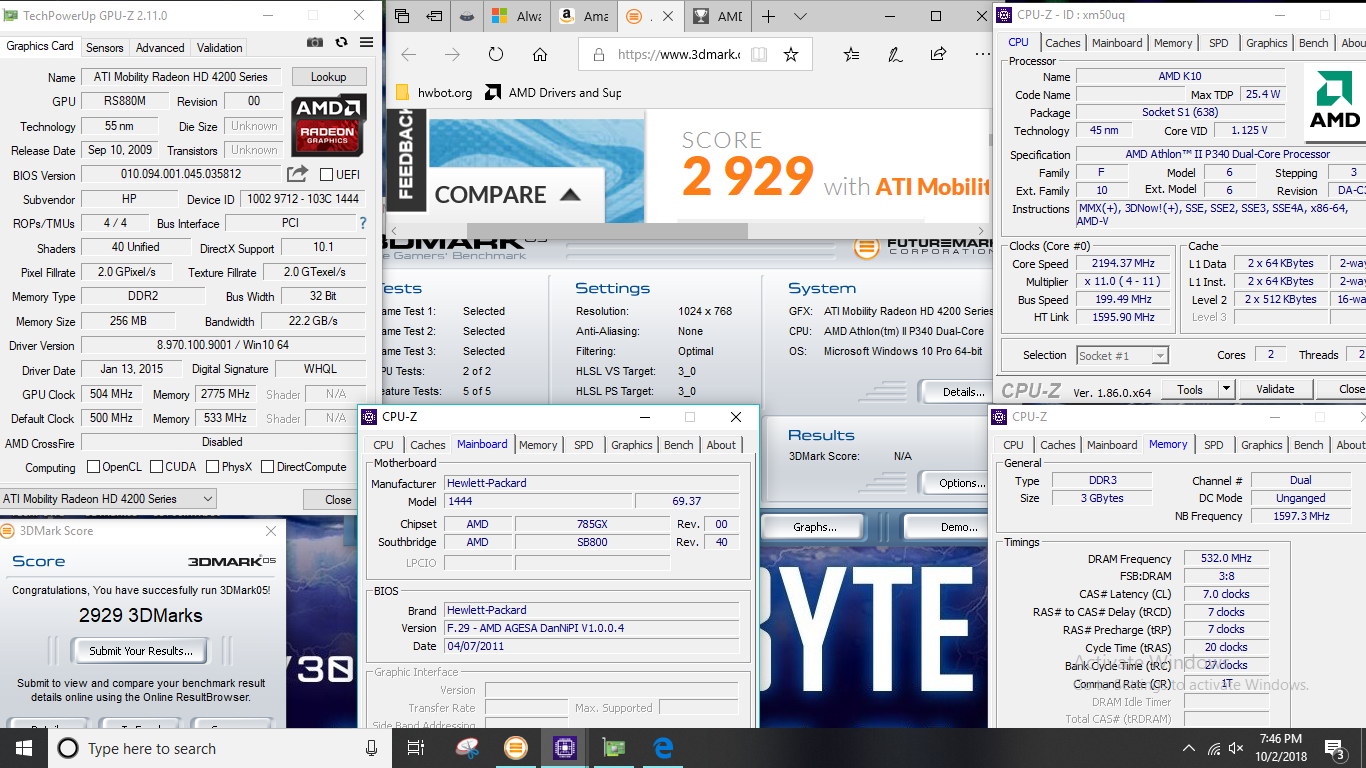The width and height of the screenshot is (1366, 768).
Task: Click the microphone icon in the search box
Action: [371, 748]
